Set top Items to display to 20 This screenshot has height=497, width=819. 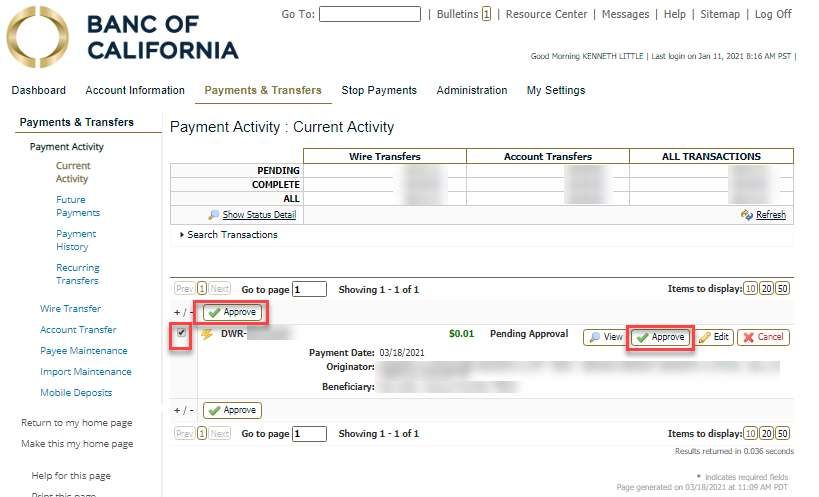[x=766, y=289]
